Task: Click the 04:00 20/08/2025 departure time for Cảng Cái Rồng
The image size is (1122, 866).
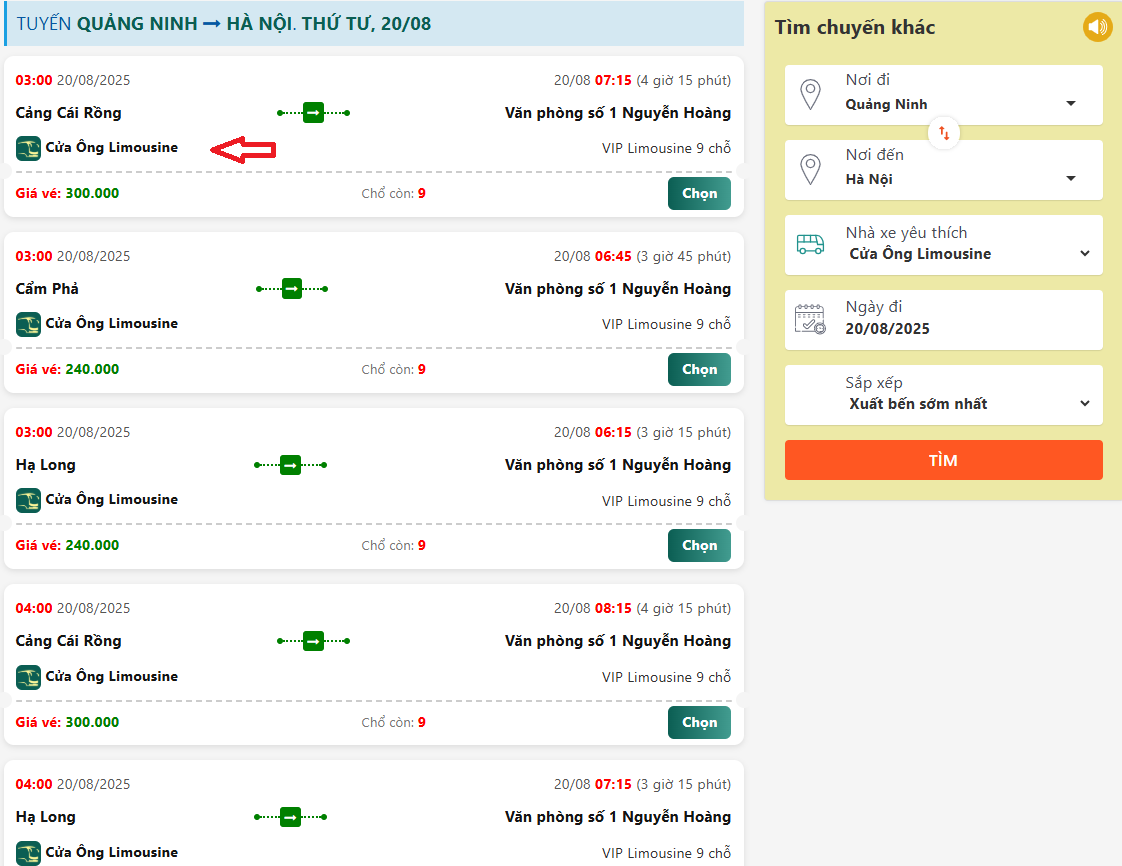Action: pos(73,608)
